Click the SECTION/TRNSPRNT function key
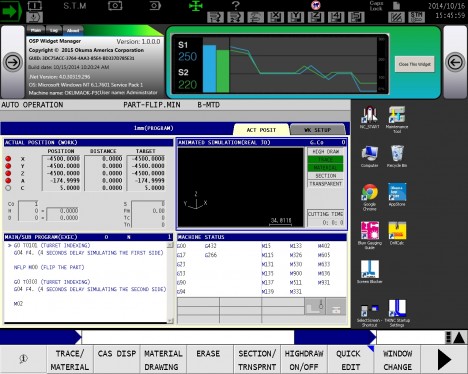468x374 pixels. pos(257,359)
